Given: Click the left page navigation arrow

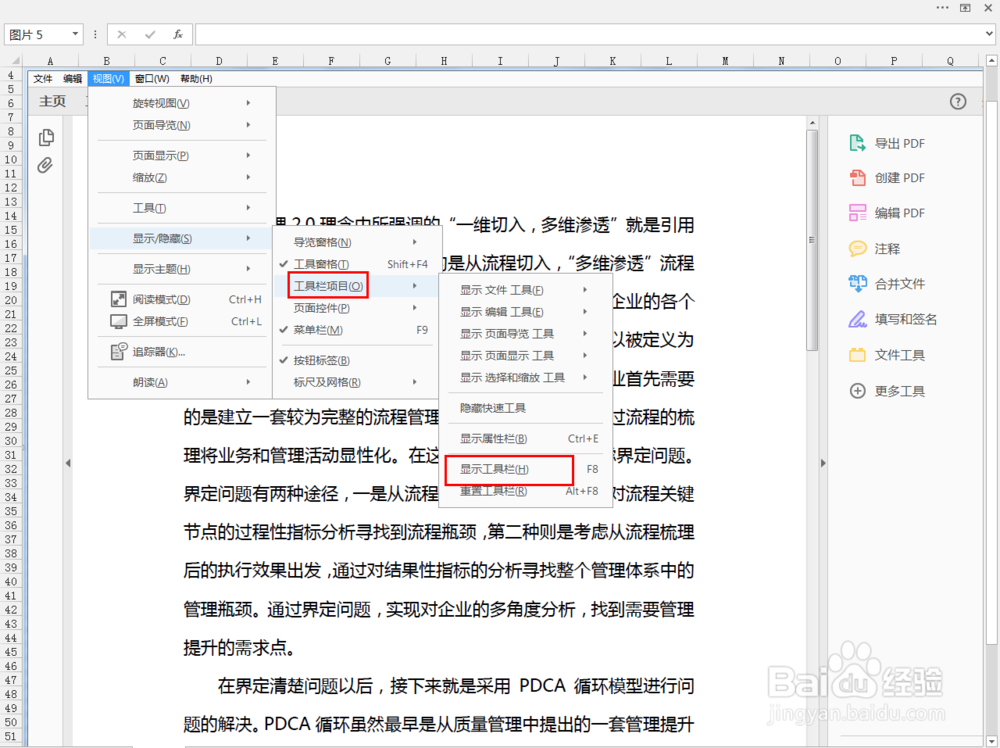Looking at the screenshot, I should tap(67, 463).
